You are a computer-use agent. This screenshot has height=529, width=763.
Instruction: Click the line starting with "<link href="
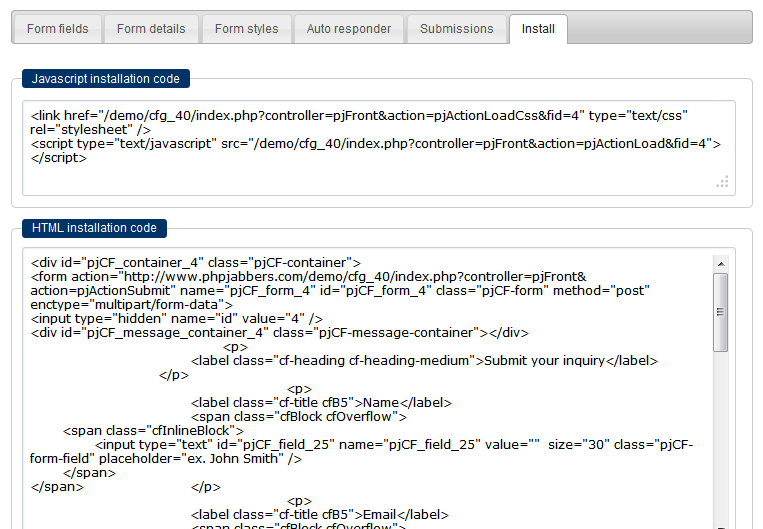point(359,116)
